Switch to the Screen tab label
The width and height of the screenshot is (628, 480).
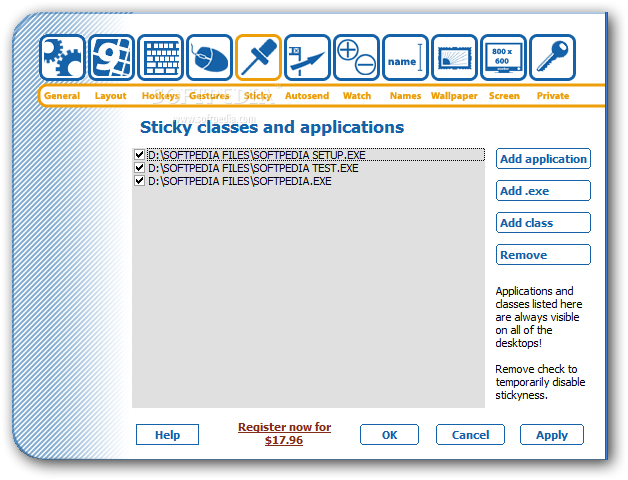(504, 96)
